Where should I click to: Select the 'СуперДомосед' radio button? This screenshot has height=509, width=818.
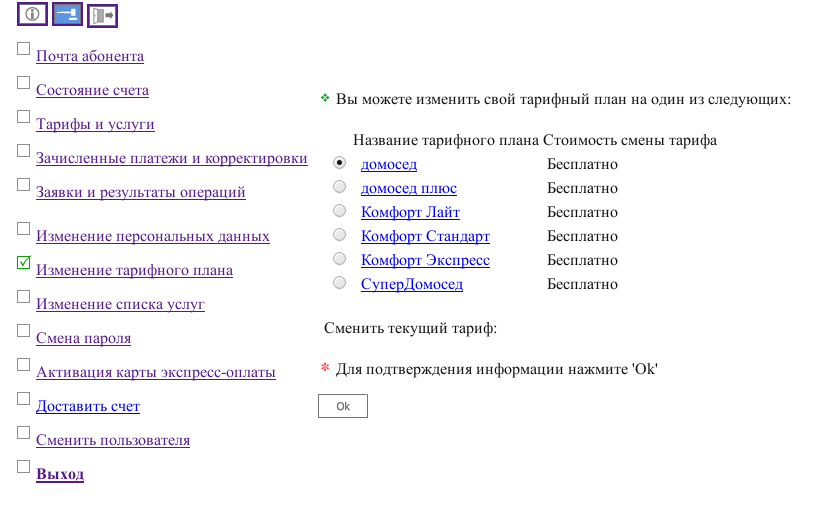coord(340,283)
